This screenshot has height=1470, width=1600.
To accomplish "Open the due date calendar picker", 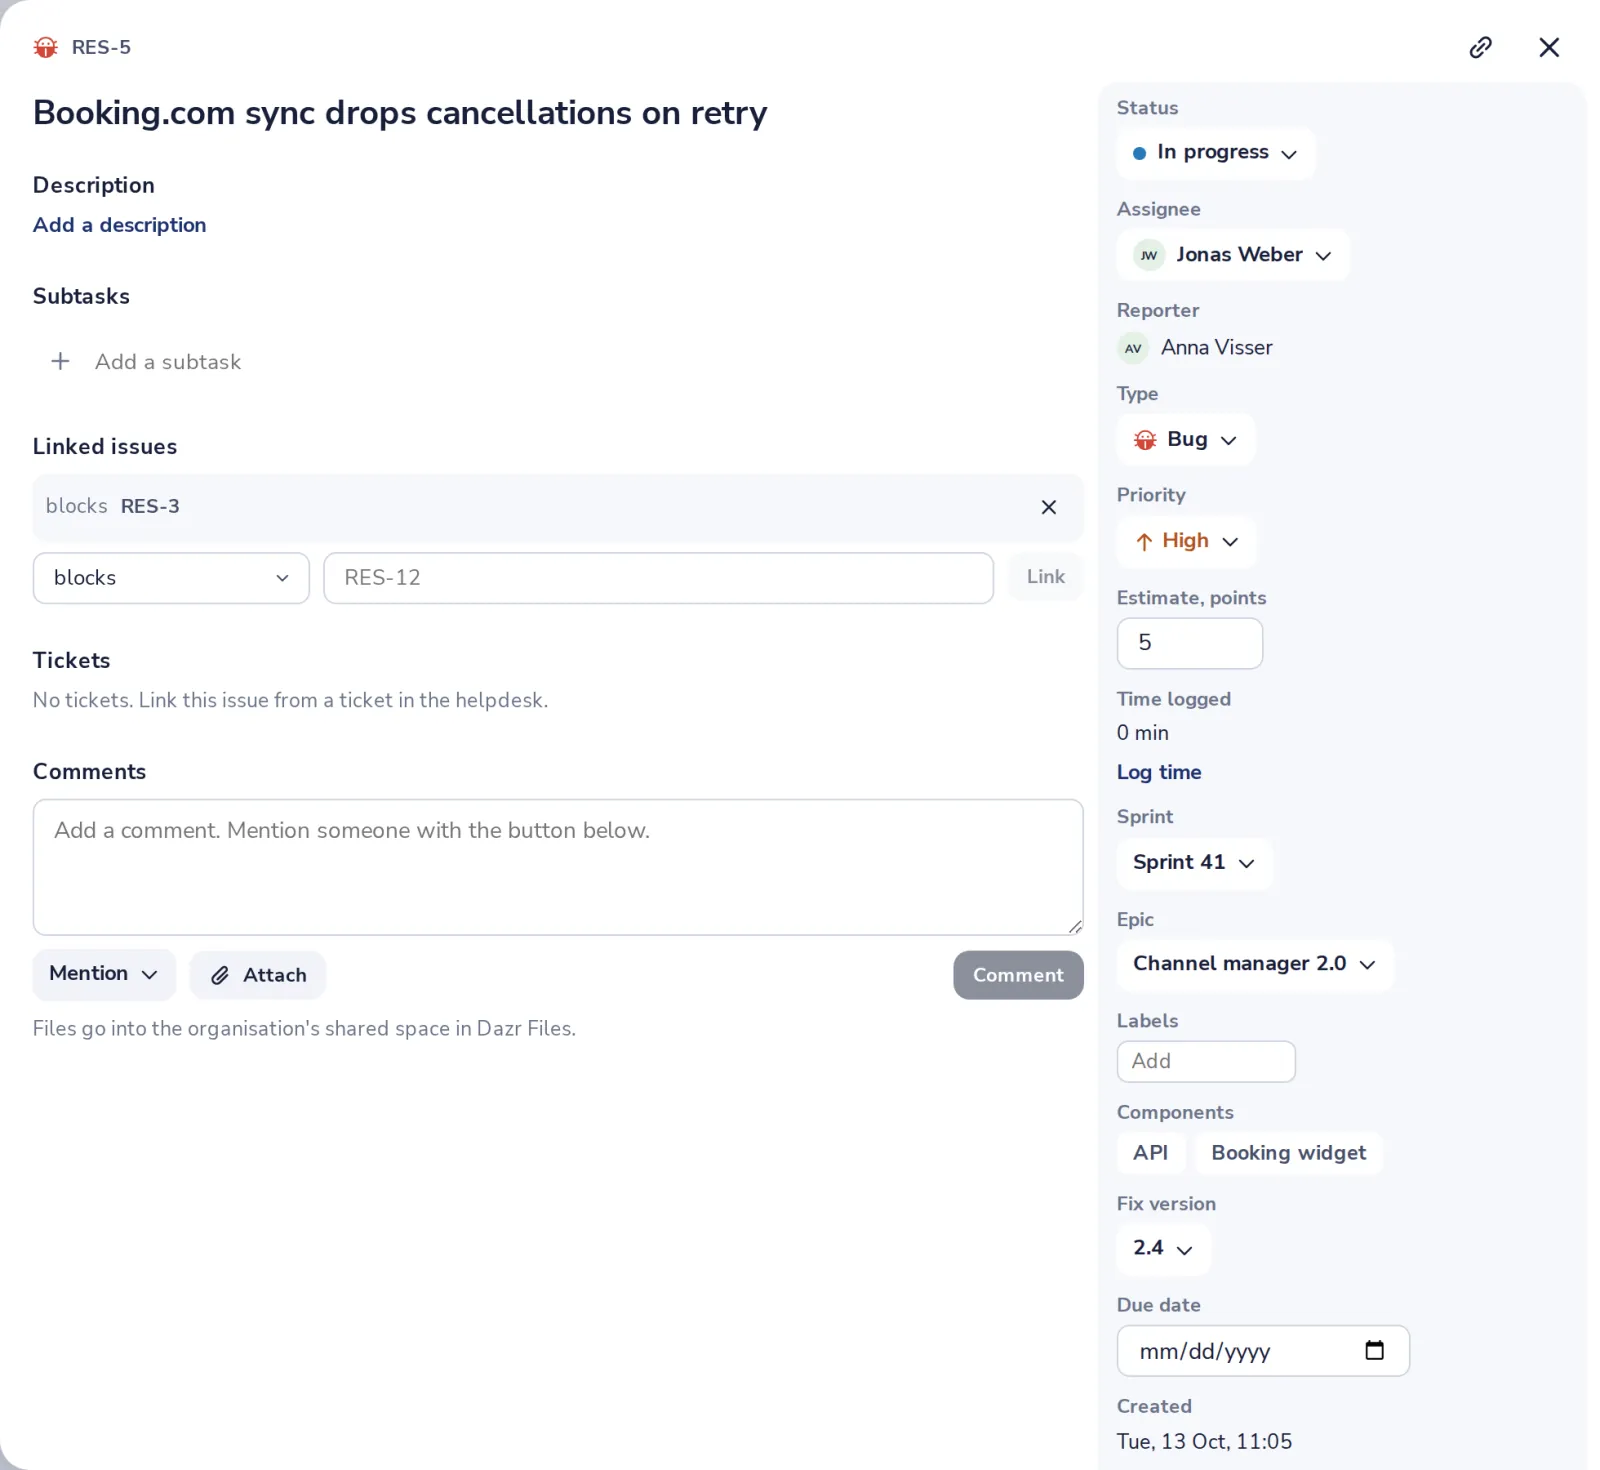I will coord(1374,1350).
